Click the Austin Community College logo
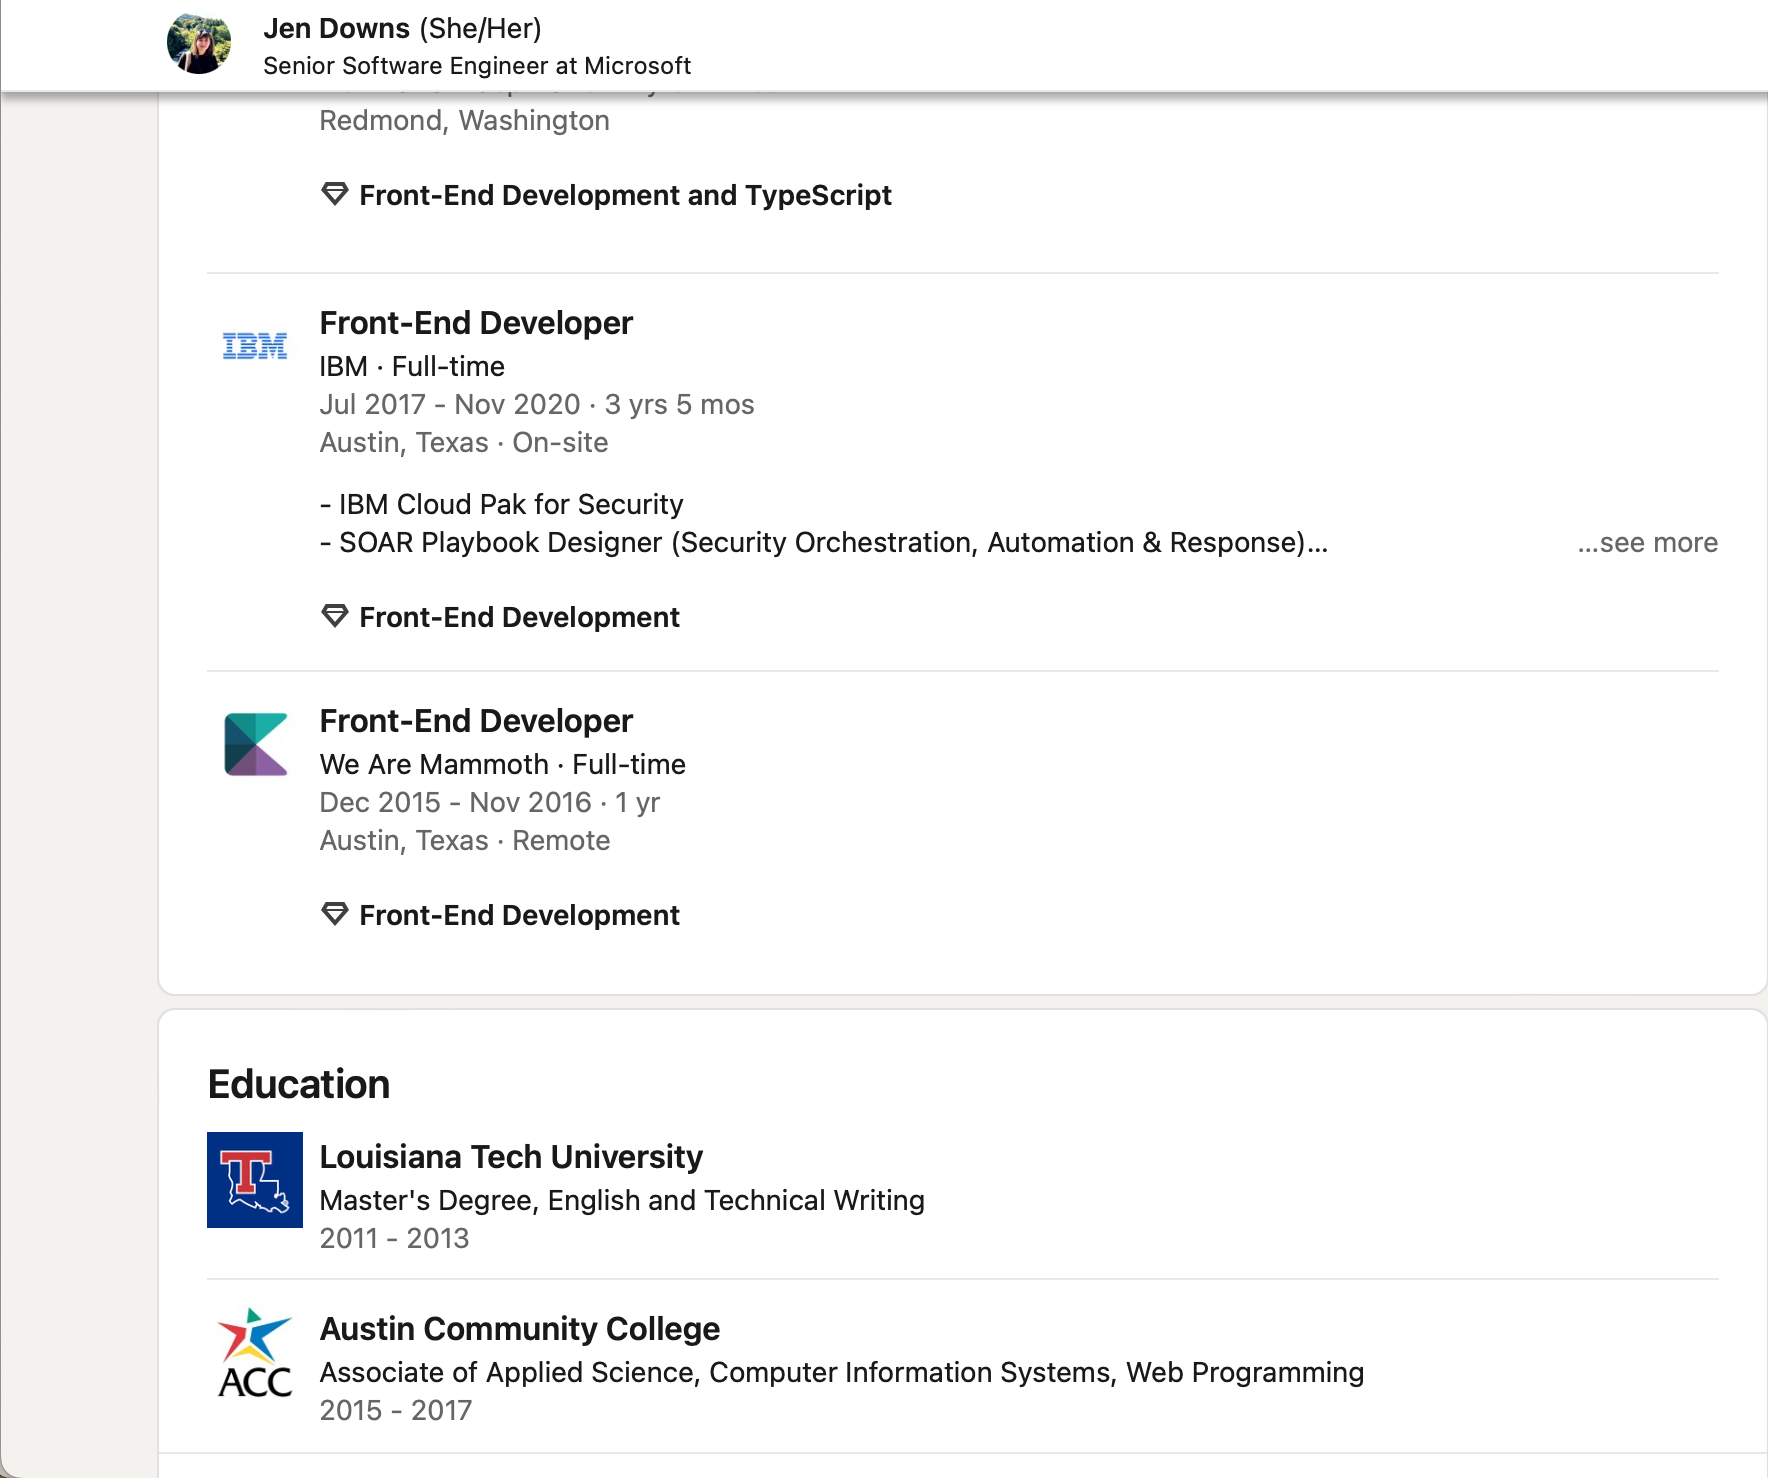 tap(255, 1352)
